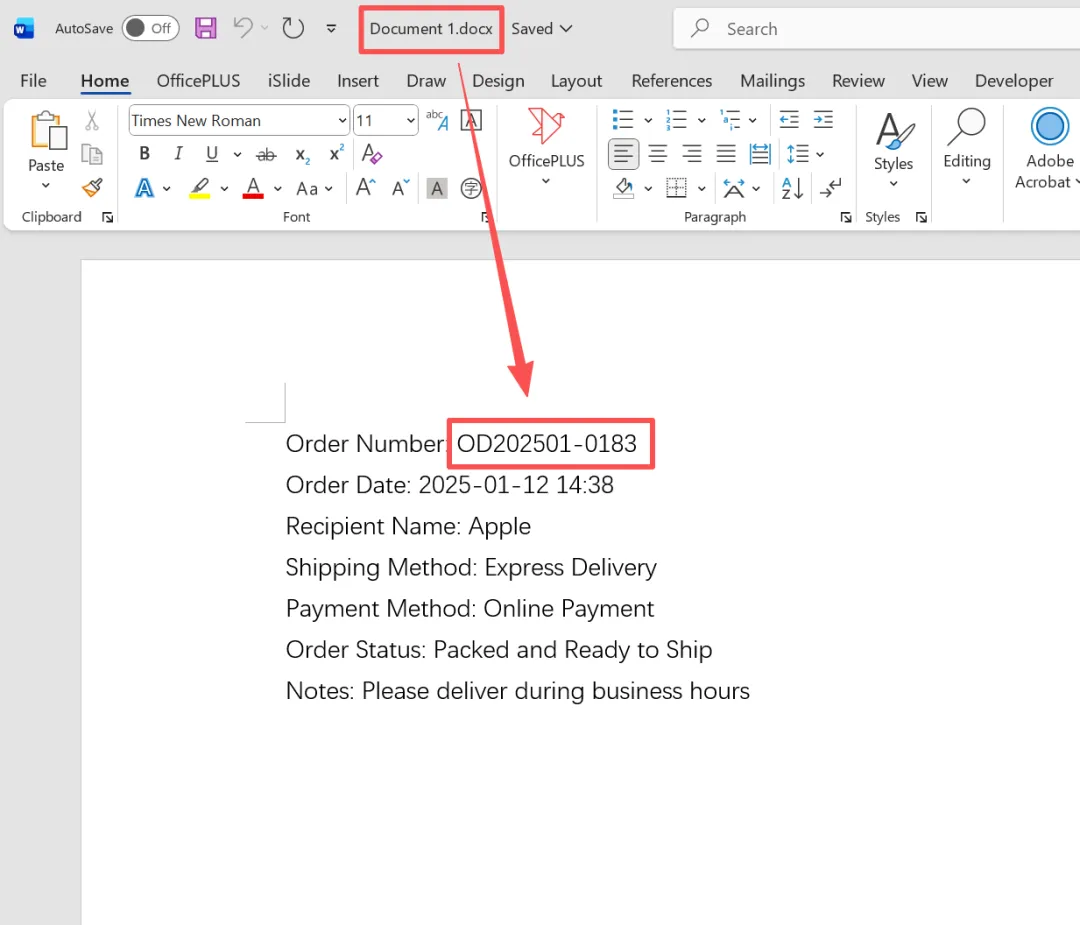Toggle Strikethrough formatting
The image size is (1080, 925).
[x=267, y=155]
